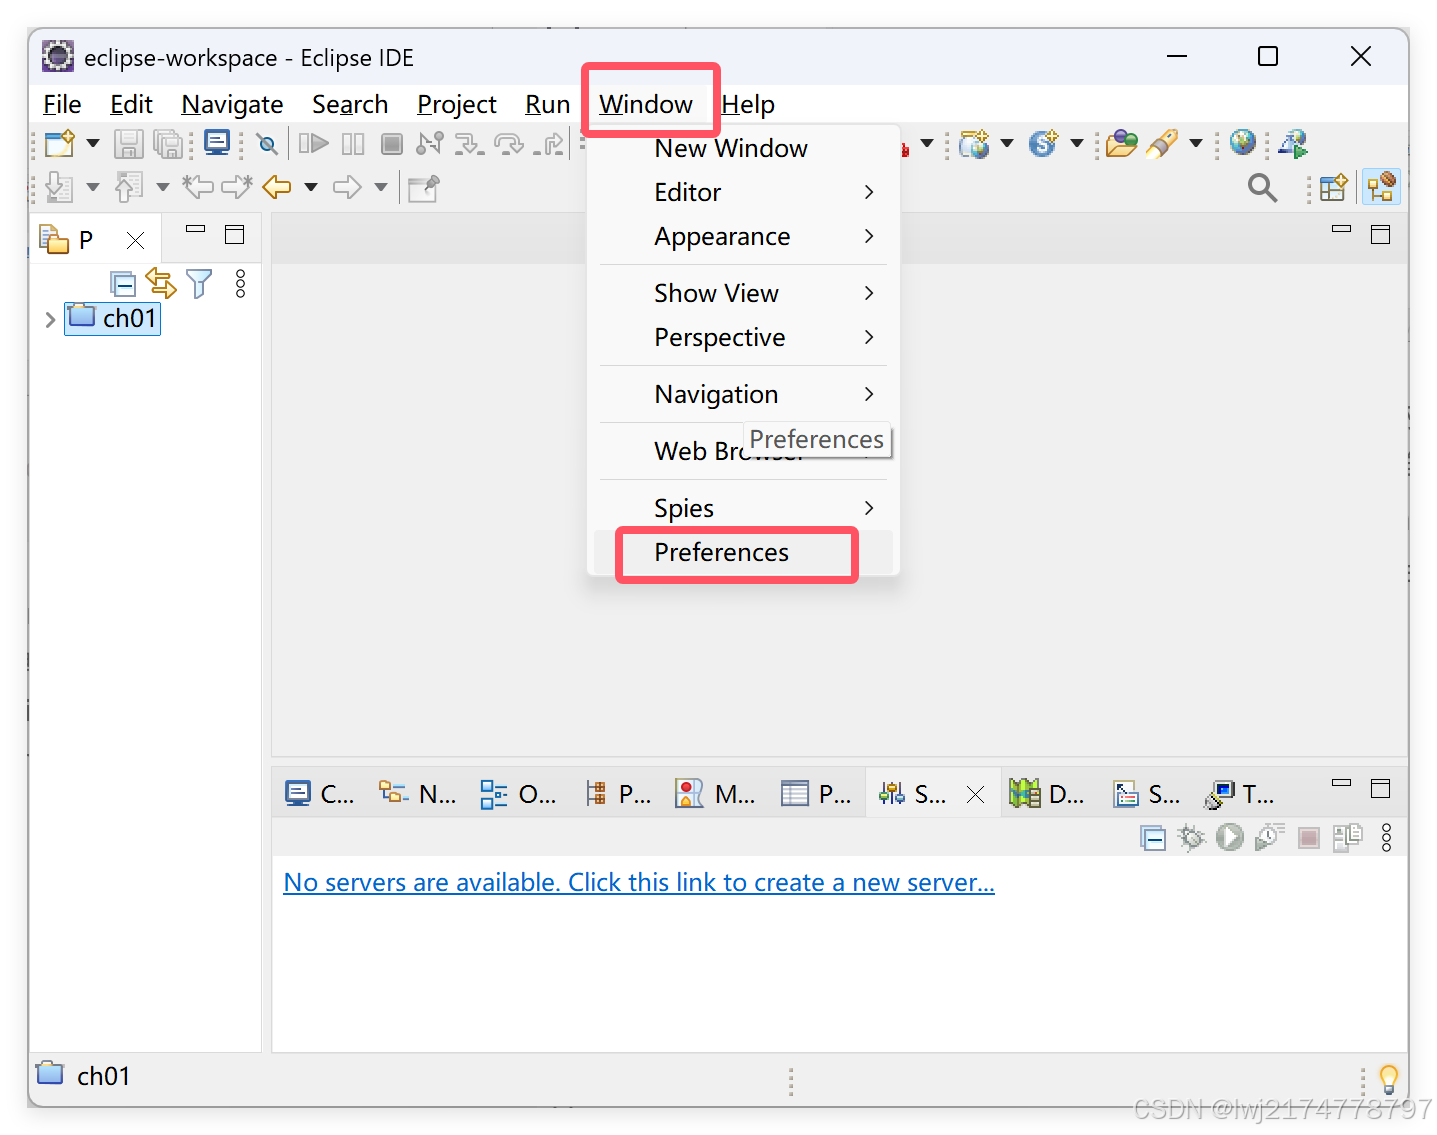Open a Terminal via the blue monitor icon
Image resolution: width=1437 pixels, height=1135 pixels.
tap(217, 143)
